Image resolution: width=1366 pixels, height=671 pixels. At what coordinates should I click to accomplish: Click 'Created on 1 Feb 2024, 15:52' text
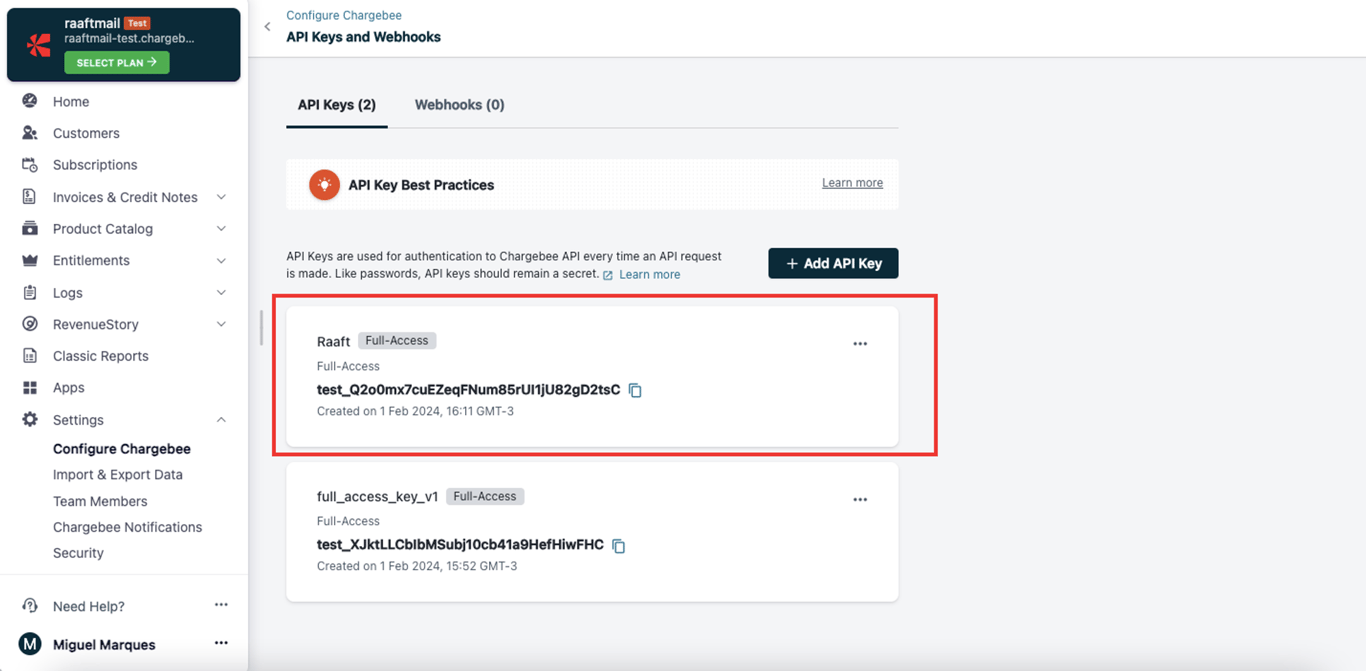click(417, 566)
